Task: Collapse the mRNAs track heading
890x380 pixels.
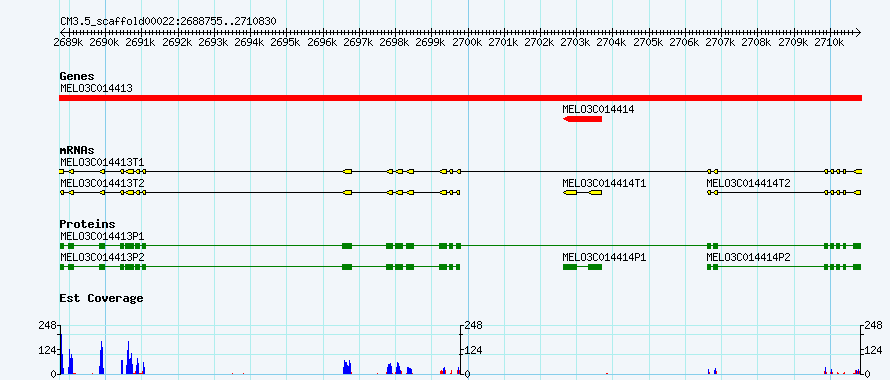Action: 77,151
